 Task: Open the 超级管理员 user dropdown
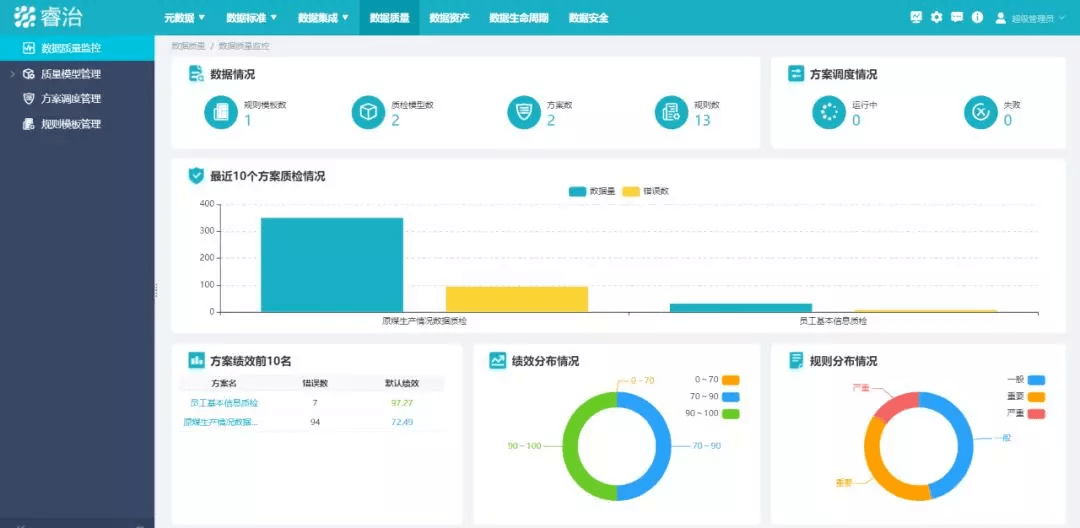[1035, 19]
